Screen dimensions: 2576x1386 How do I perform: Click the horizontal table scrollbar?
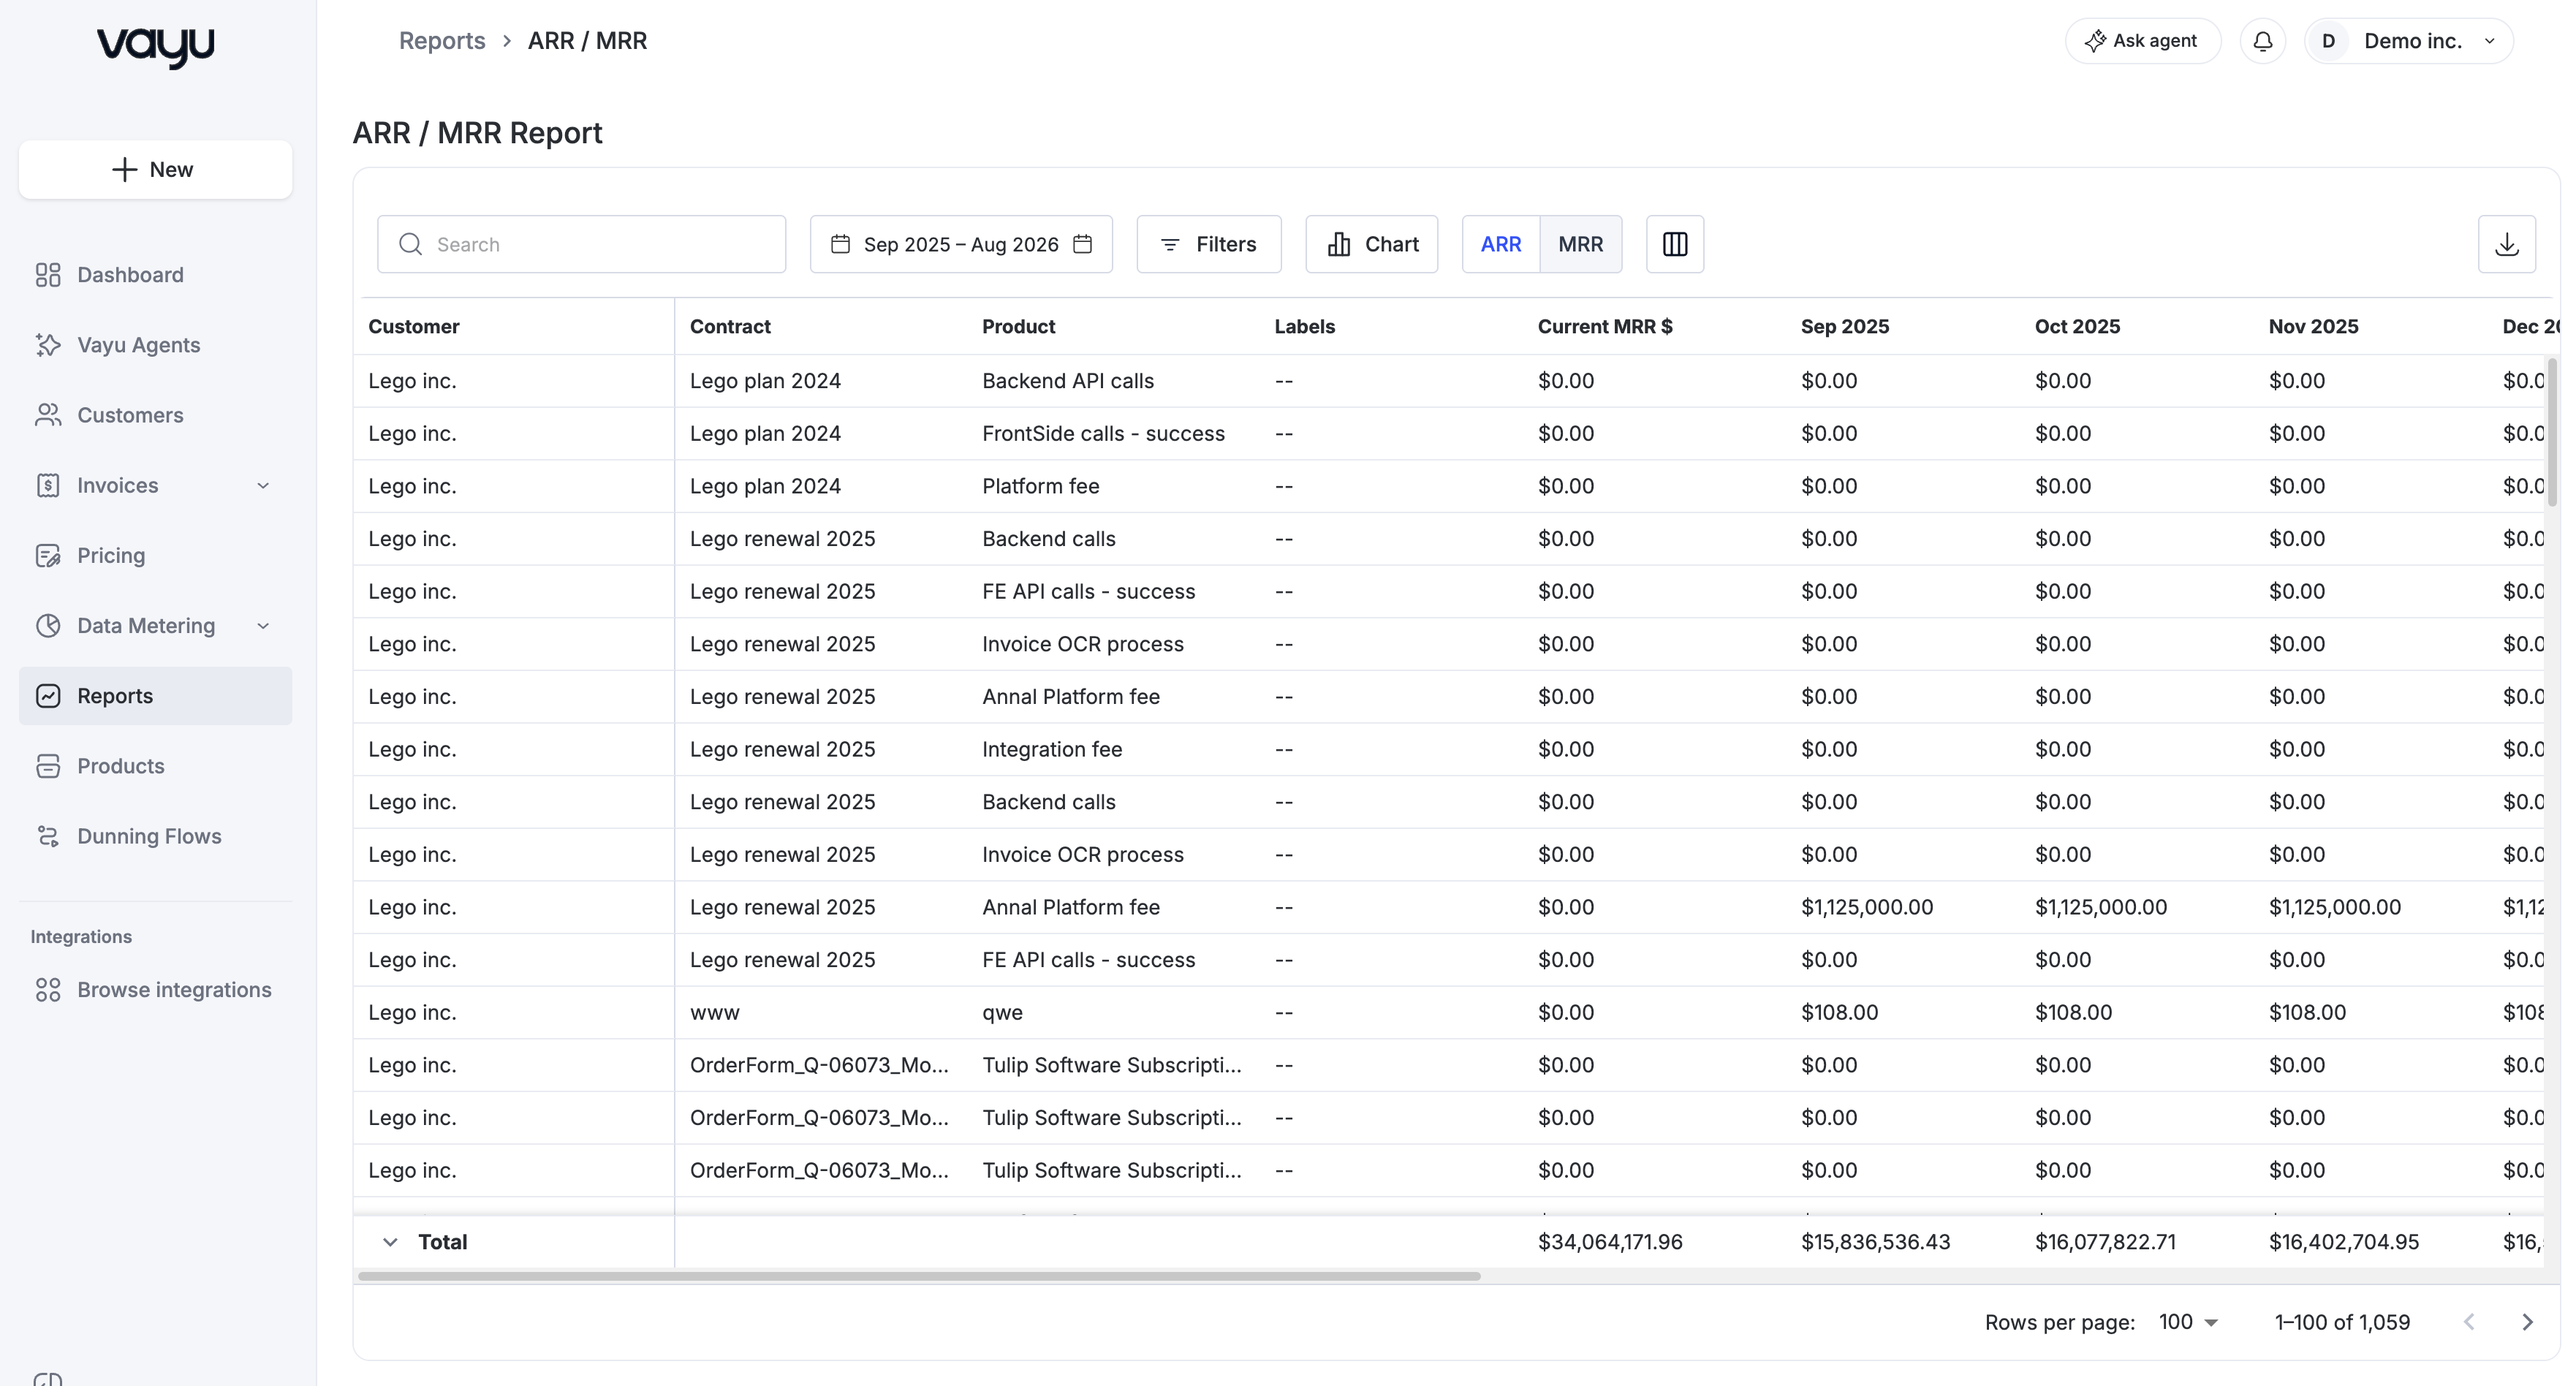coord(919,1276)
